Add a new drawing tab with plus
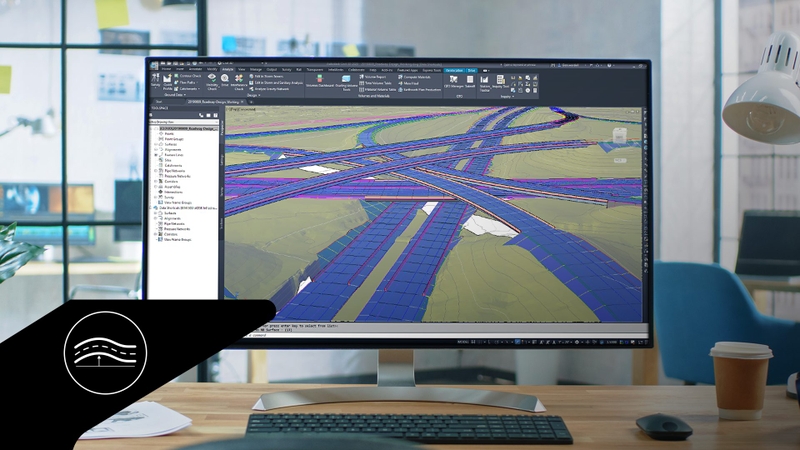The width and height of the screenshot is (800, 450). tap(252, 102)
